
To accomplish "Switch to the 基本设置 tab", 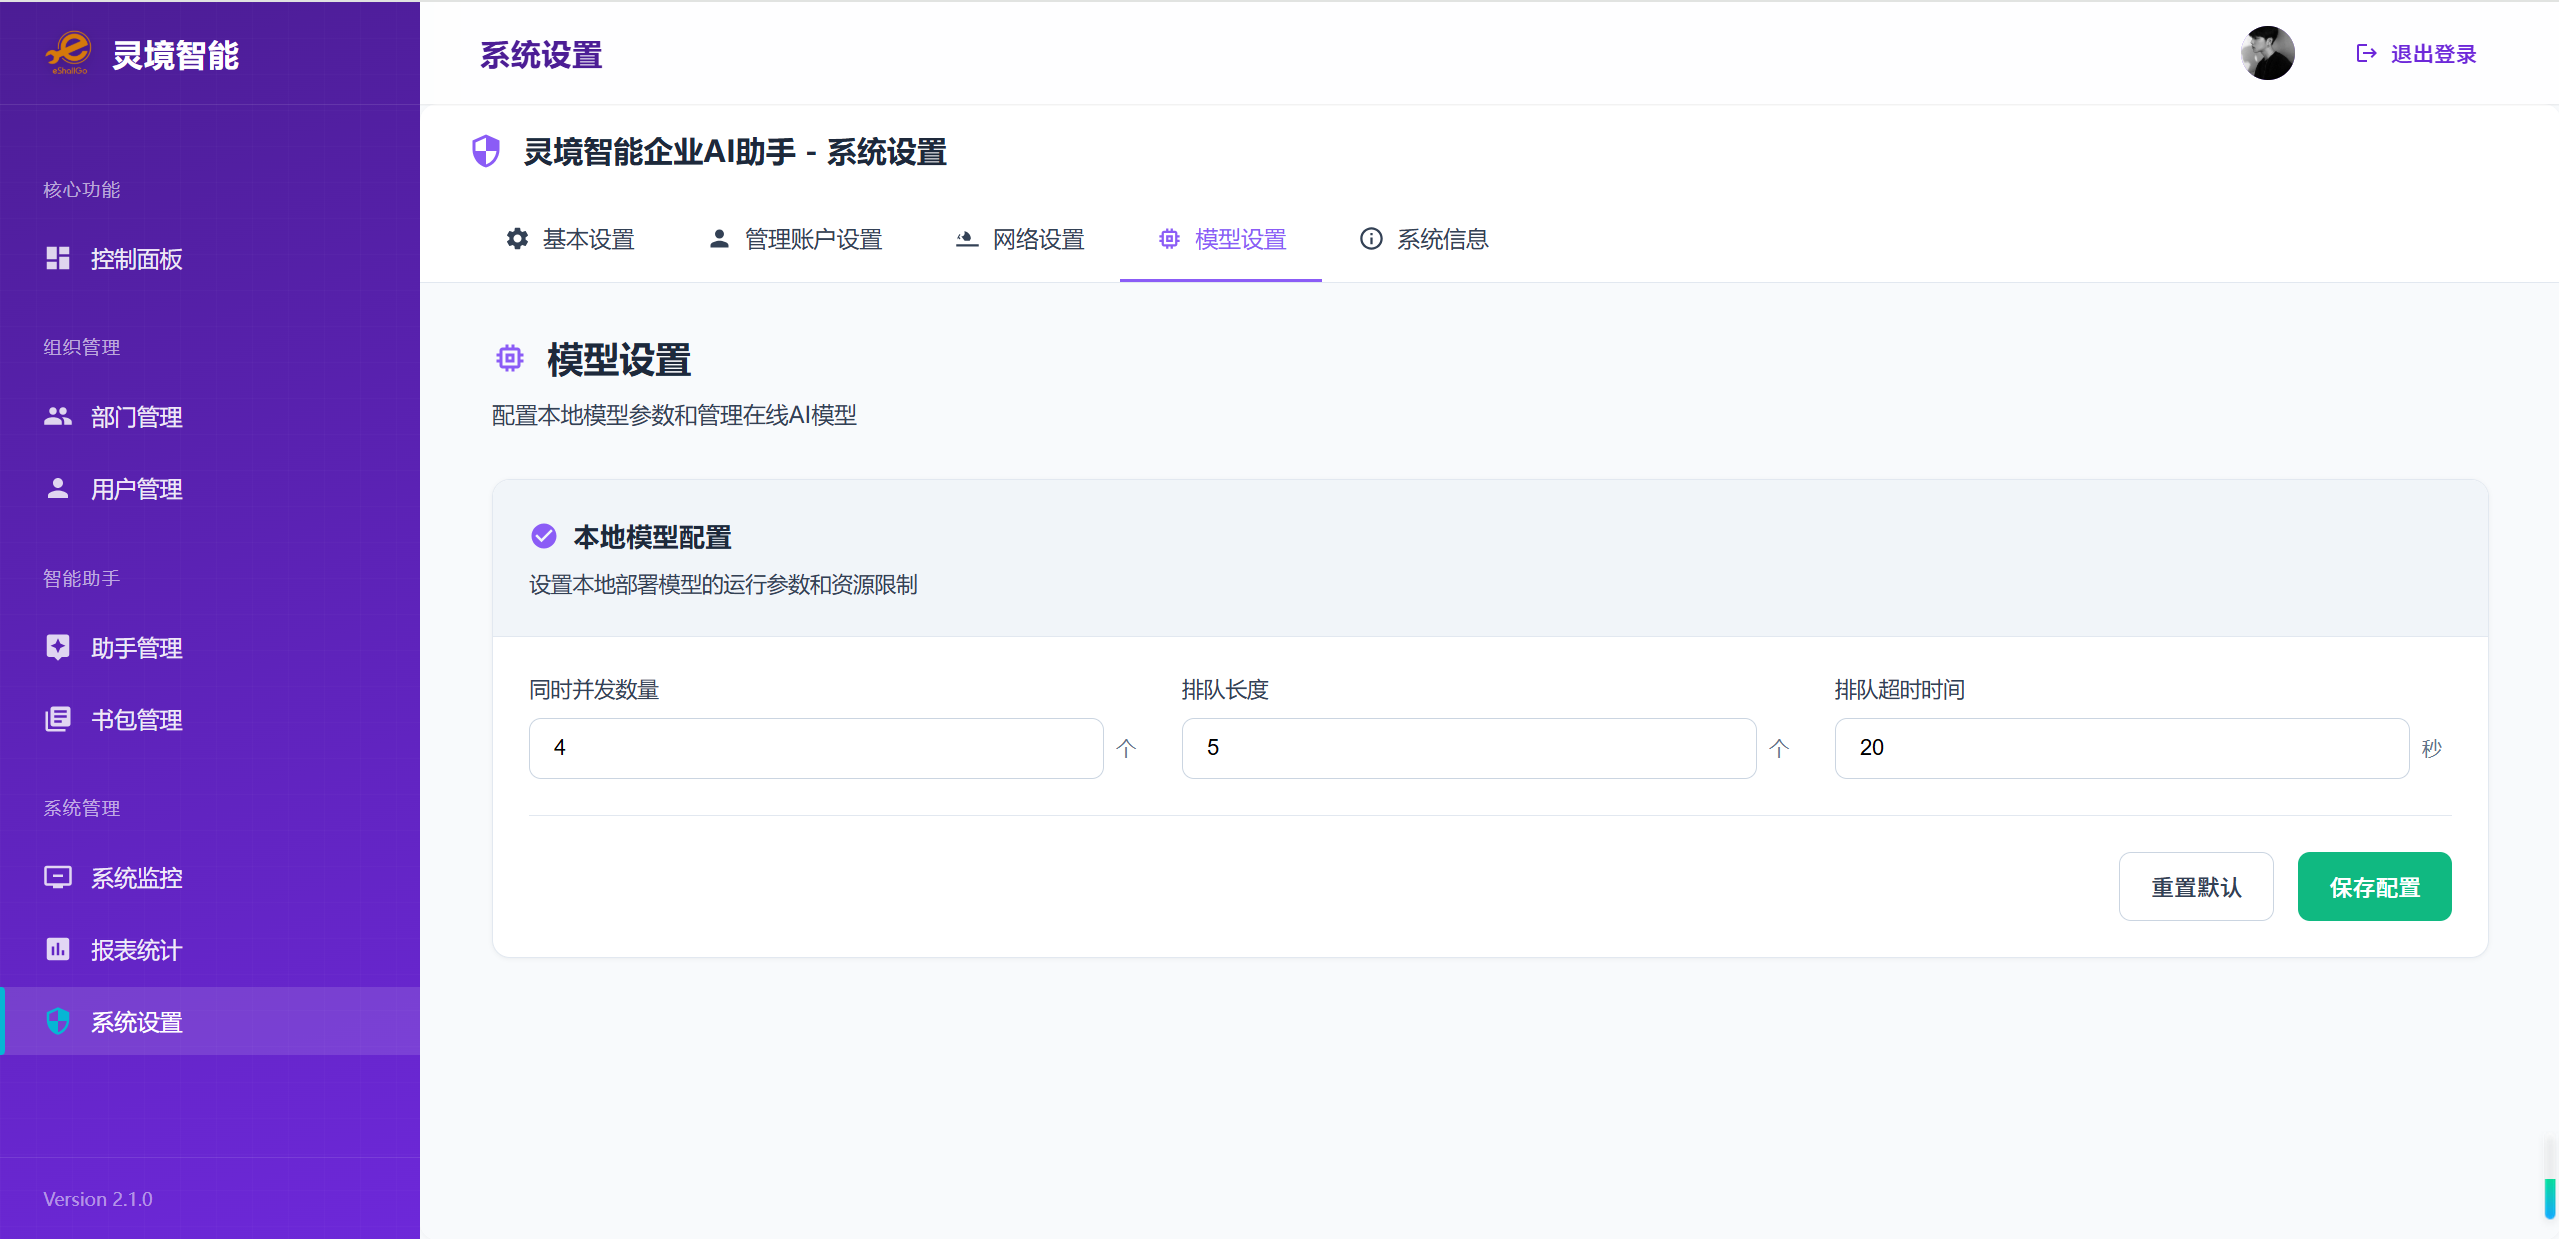I will [x=570, y=240].
